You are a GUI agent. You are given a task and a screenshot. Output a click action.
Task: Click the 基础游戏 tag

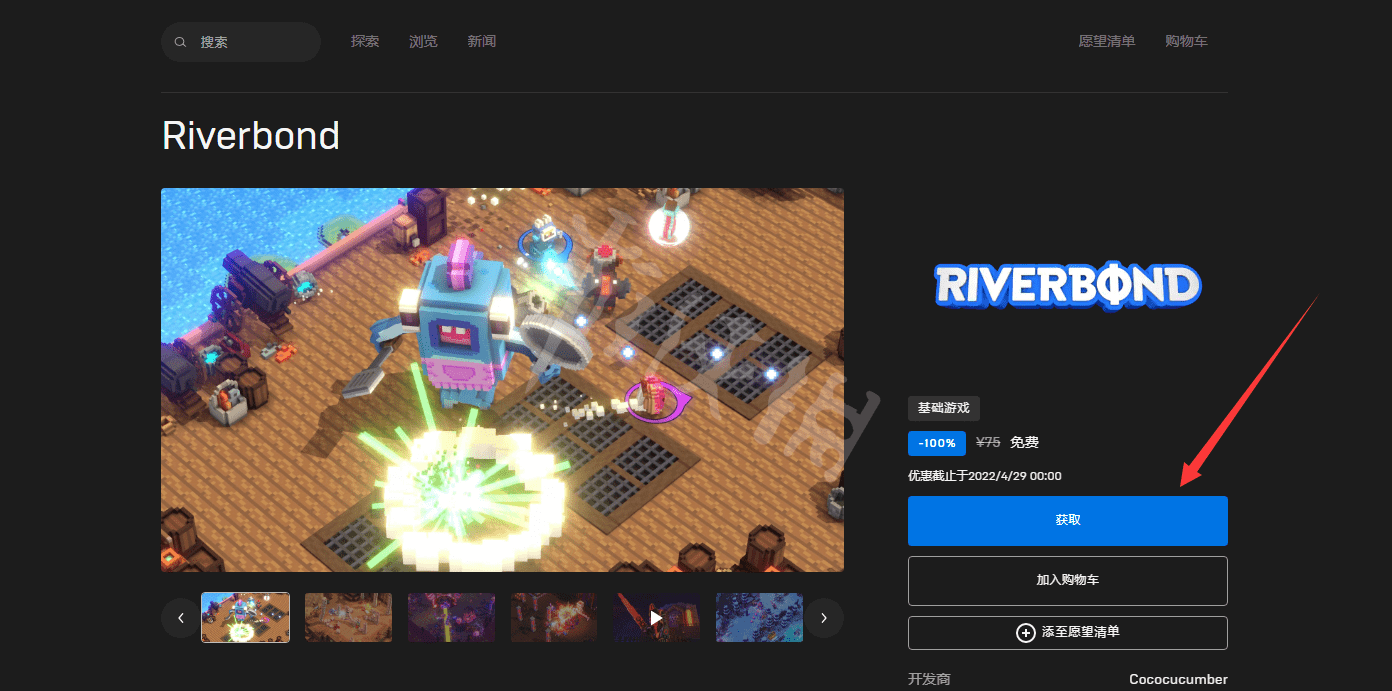pos(944,408)
